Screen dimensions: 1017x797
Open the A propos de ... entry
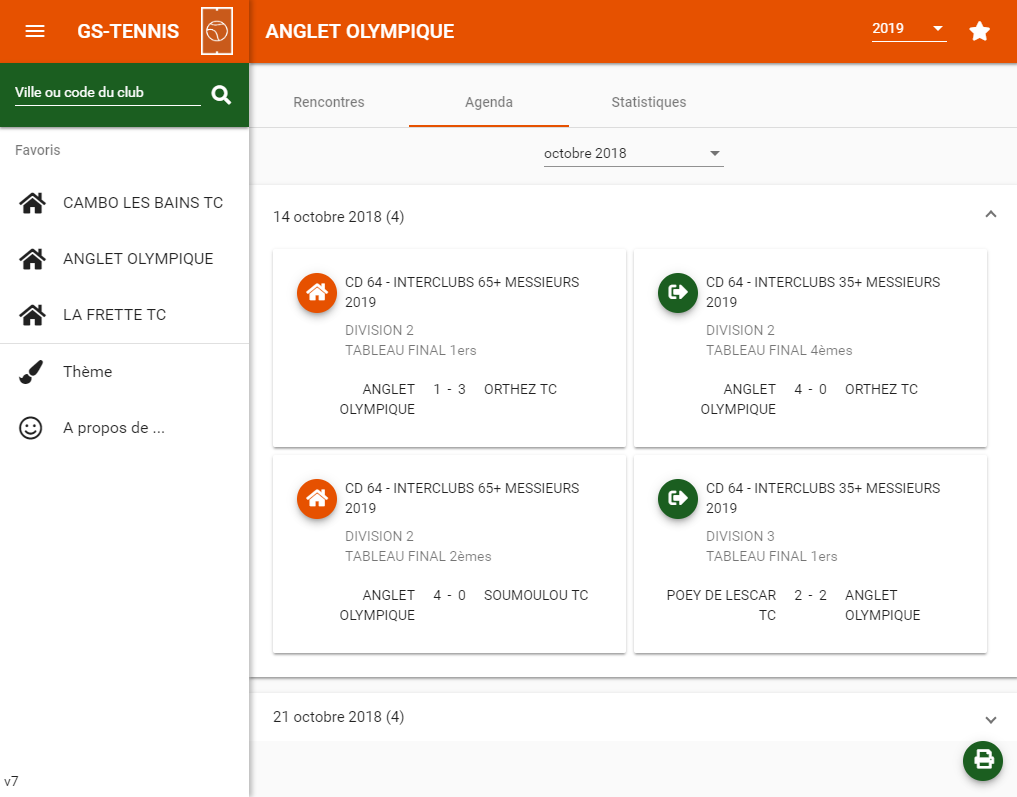pos(125,428)
